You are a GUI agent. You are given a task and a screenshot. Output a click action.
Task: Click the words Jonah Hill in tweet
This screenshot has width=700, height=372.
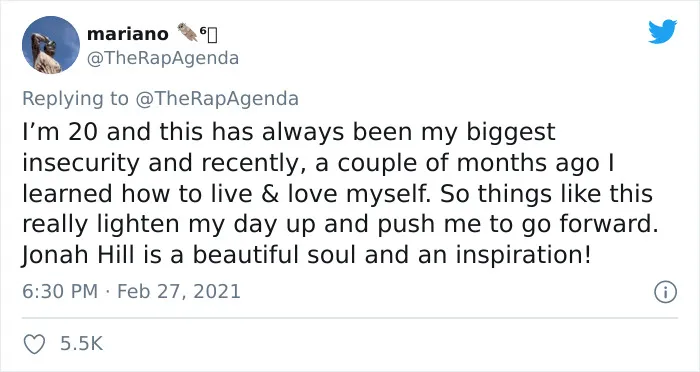tap(78, 255)
